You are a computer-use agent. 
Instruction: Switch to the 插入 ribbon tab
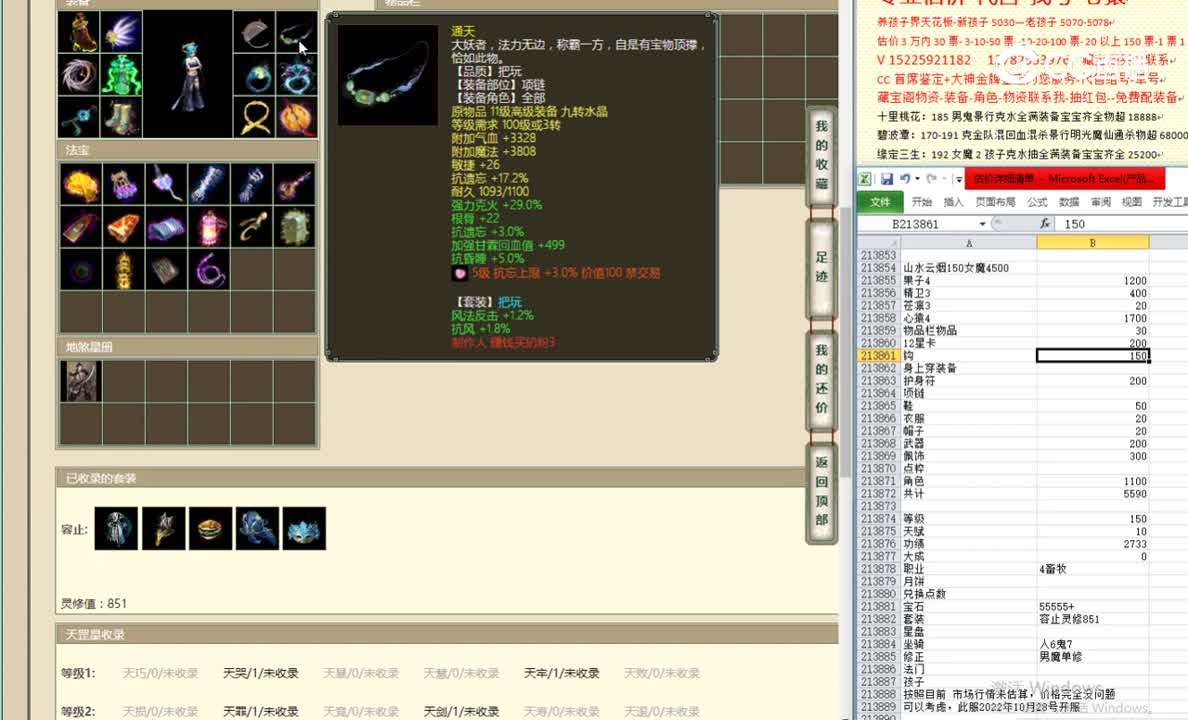[953, 202]
